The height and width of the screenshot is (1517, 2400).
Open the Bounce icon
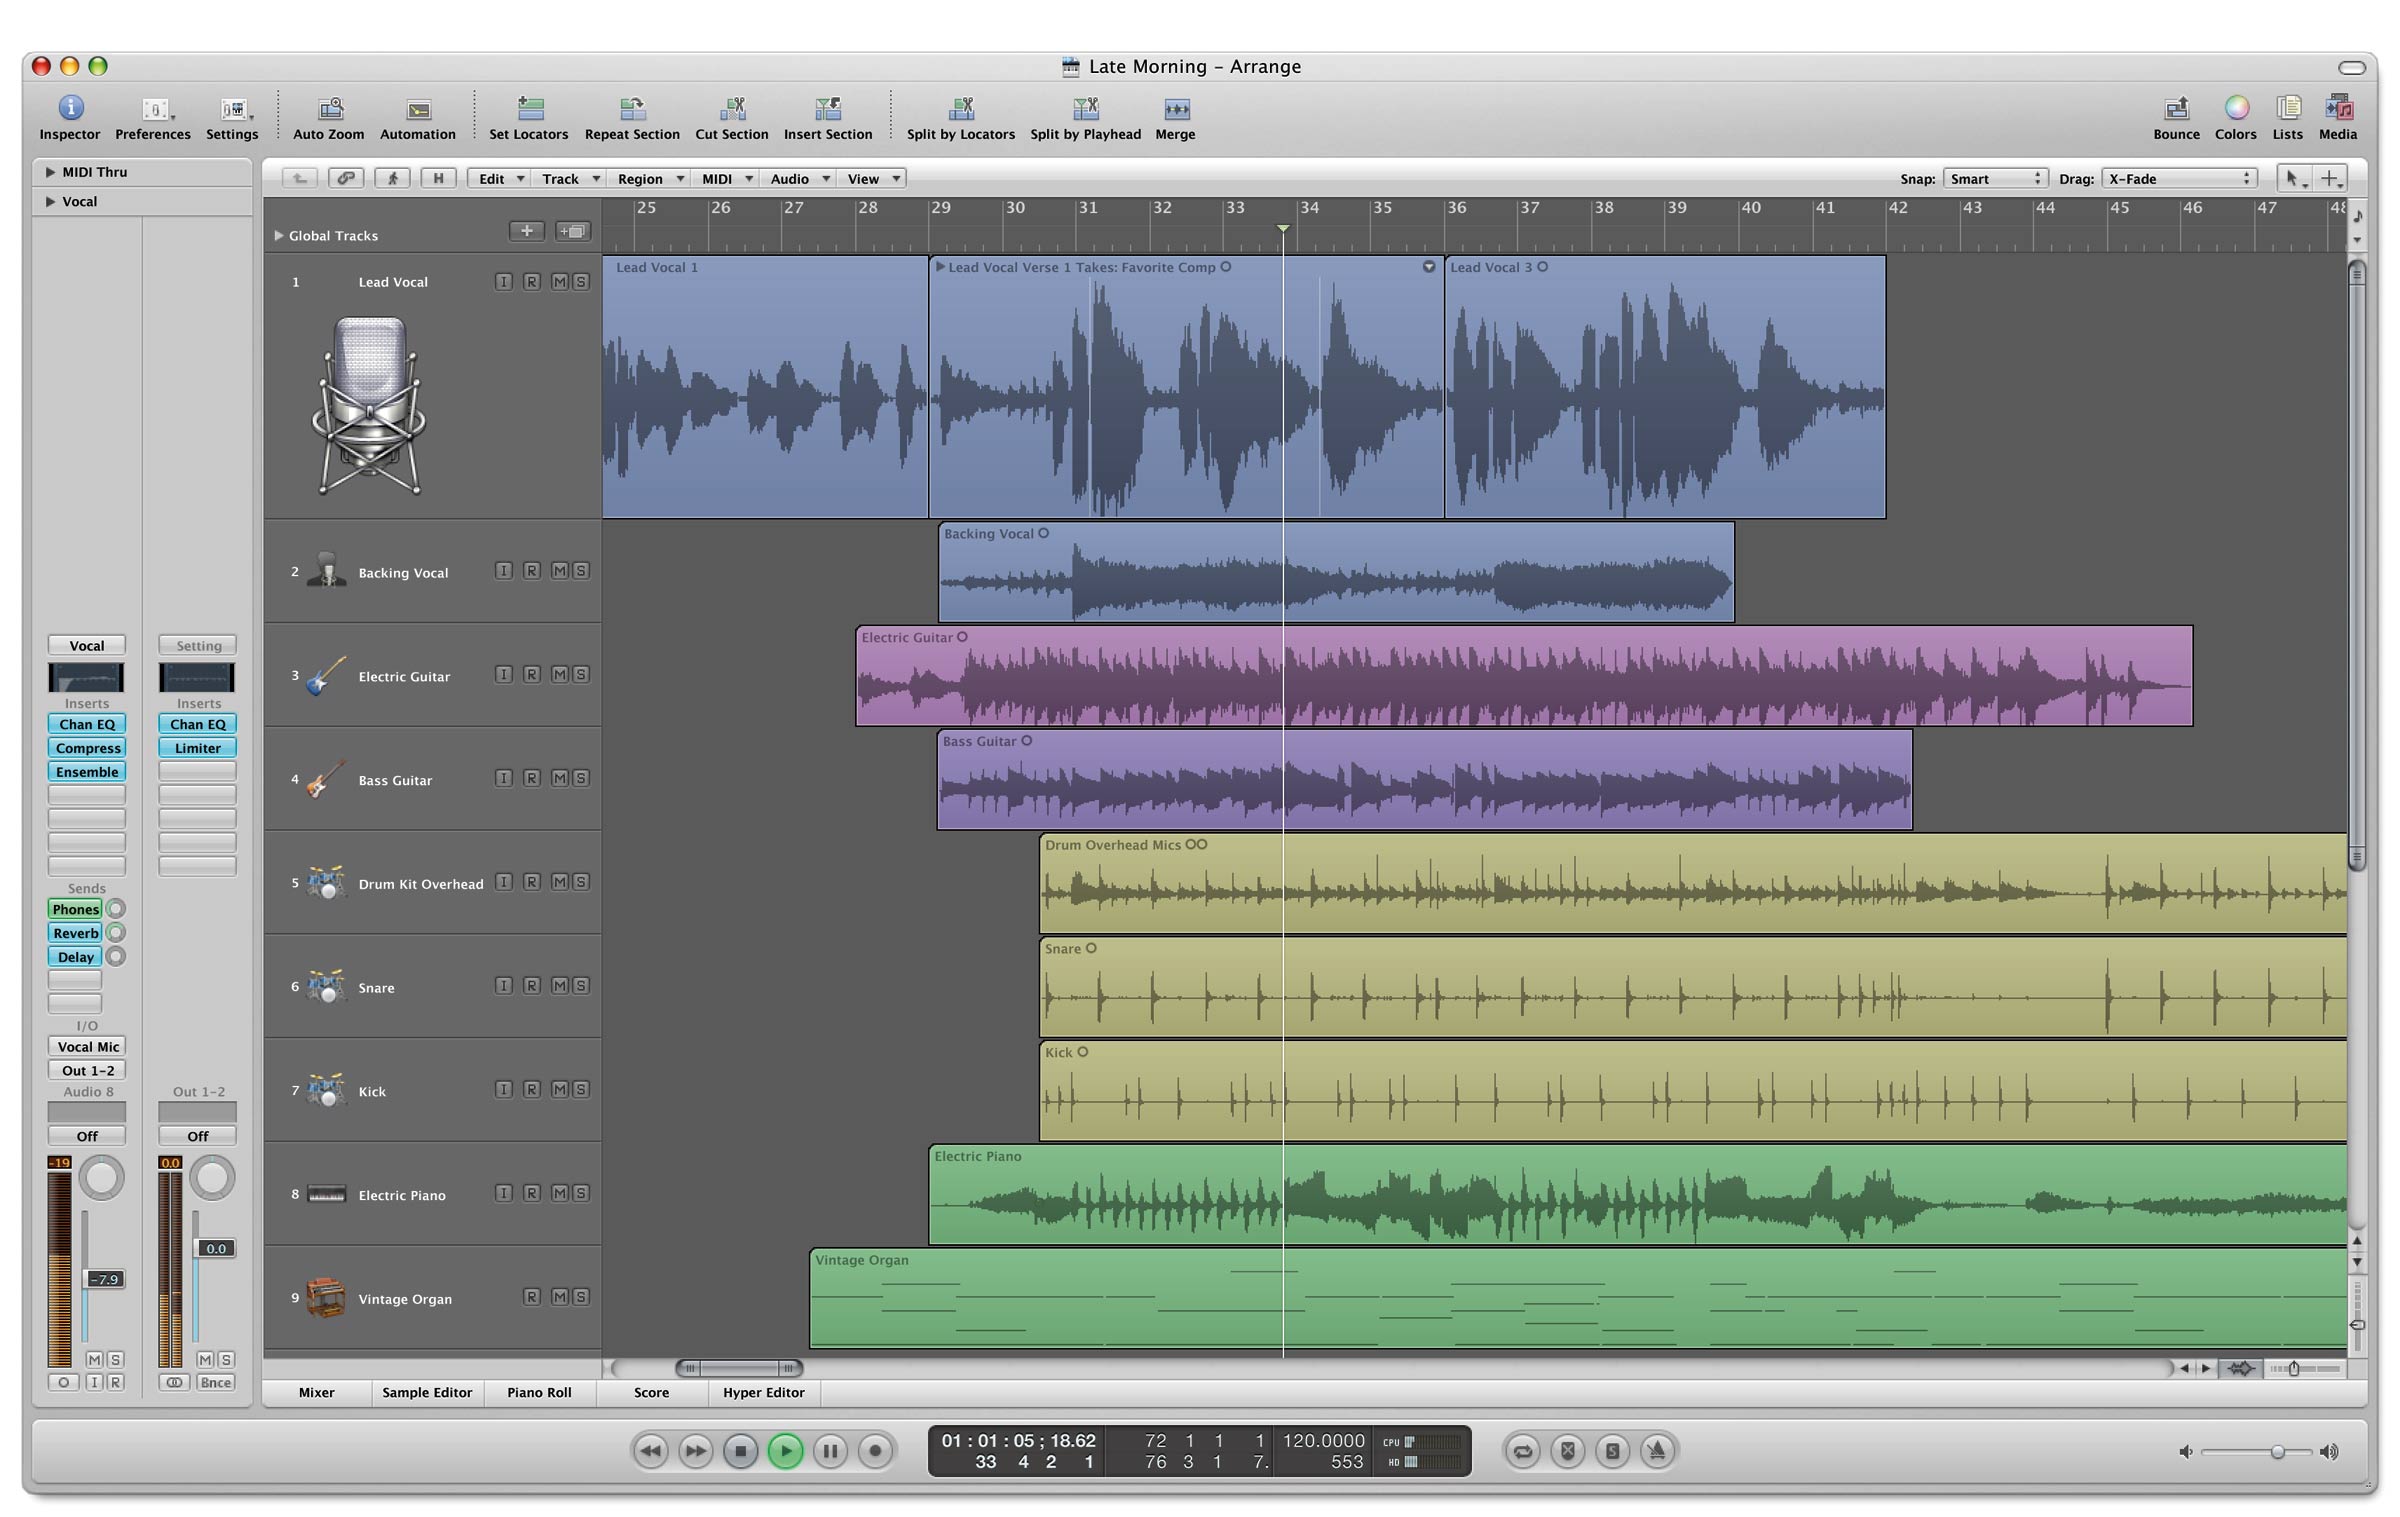pyautogui.click(x=2176, y=108)
